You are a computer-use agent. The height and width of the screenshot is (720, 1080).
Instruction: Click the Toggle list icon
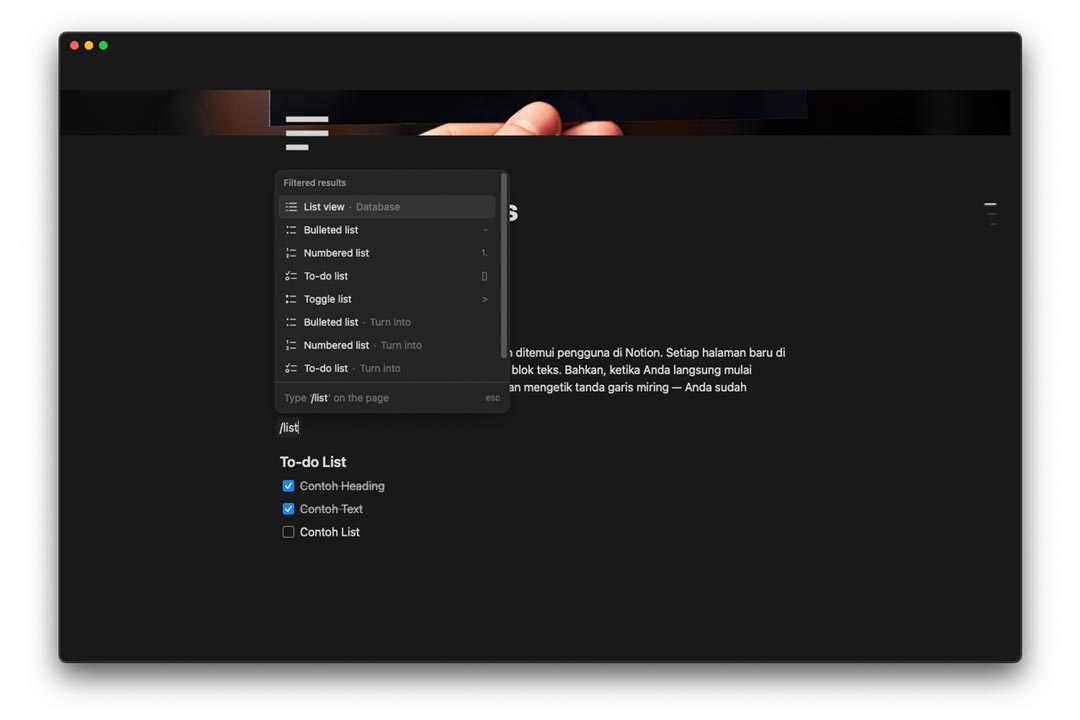pyautogui.click(x=291, y=299)
